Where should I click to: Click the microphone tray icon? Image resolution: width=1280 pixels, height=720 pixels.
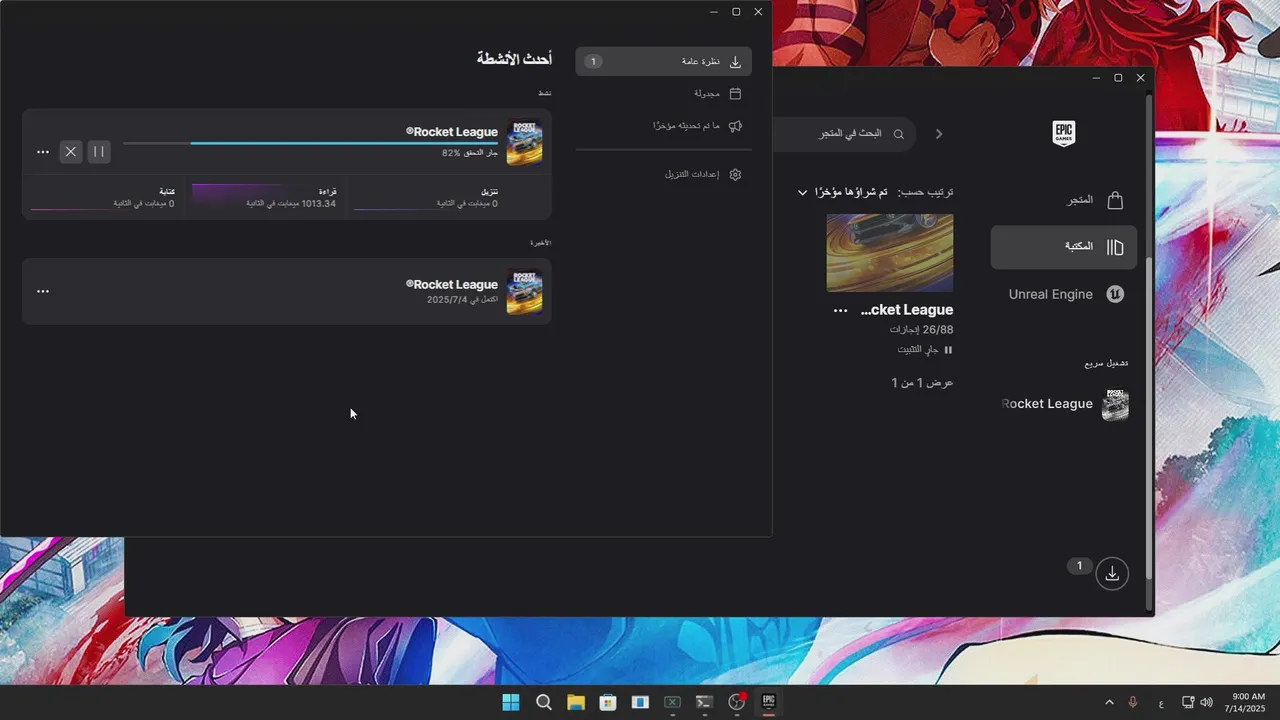(x=1133, y=702)
